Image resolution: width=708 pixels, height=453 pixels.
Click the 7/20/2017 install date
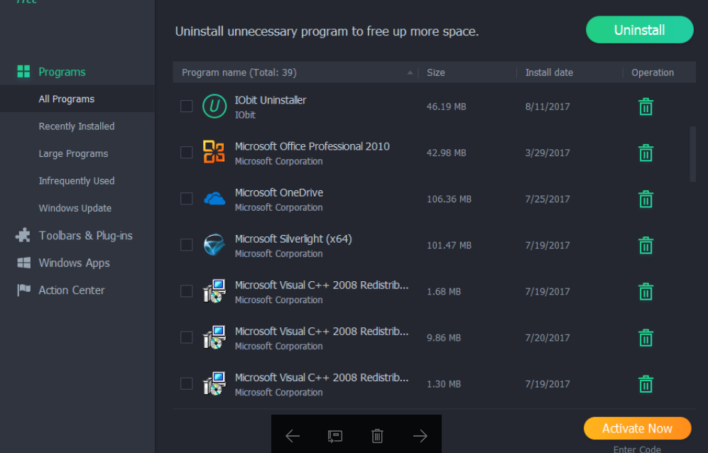(x=547, y=338)
